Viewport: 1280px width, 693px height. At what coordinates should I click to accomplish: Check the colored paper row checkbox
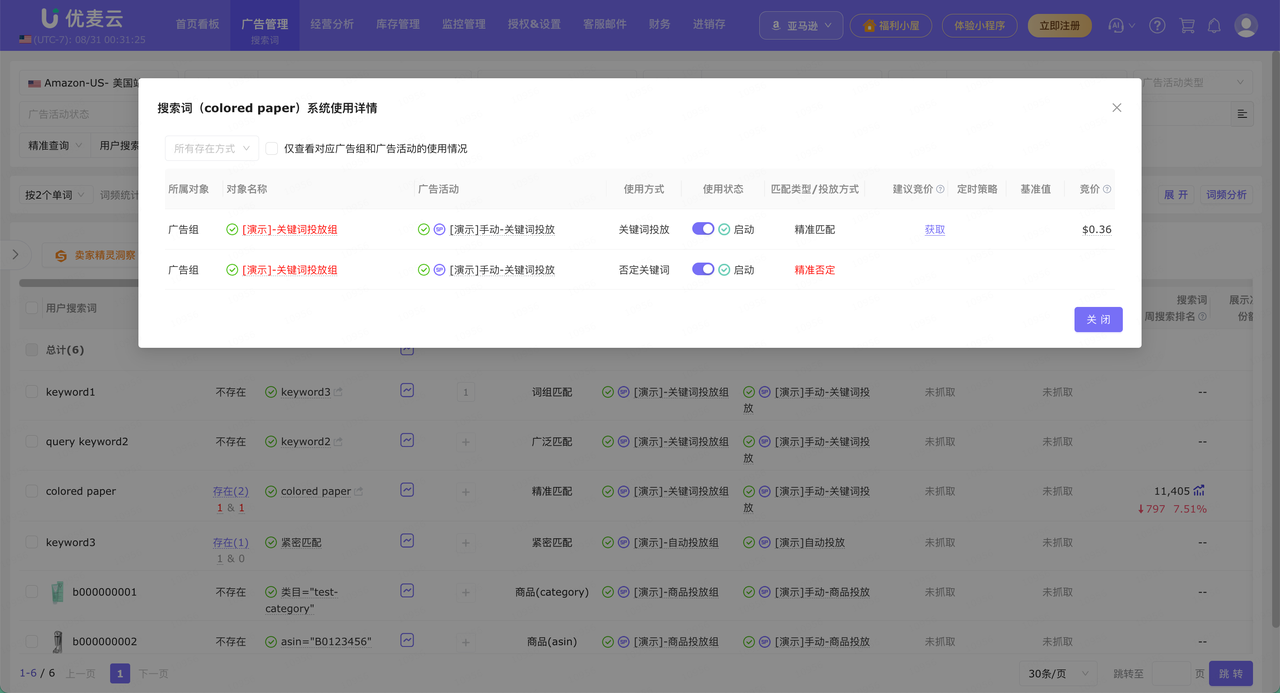pyautogui.click(x=32, y=491)
